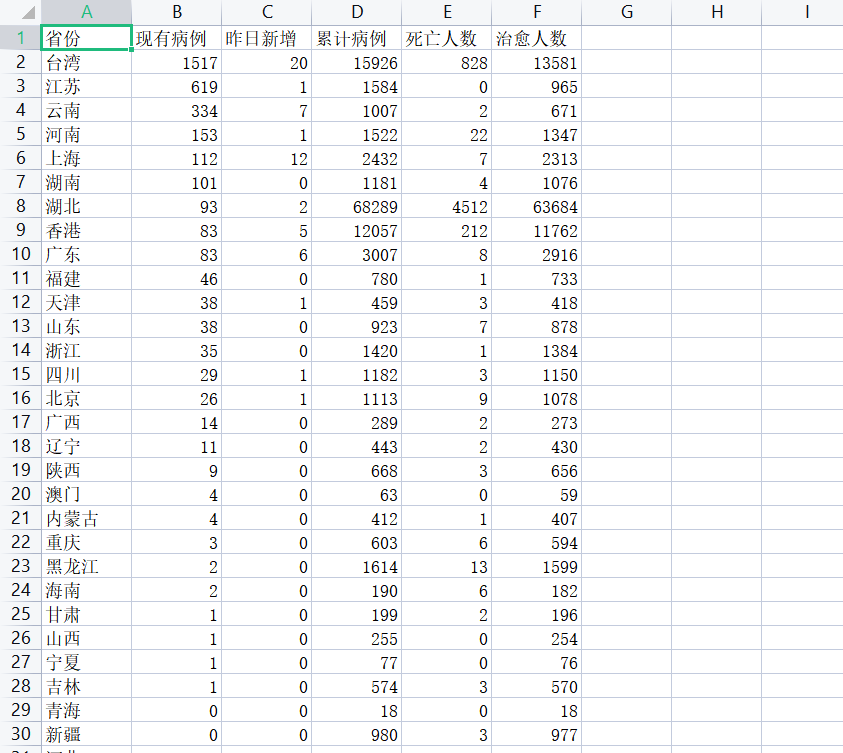843x753 pixels.
Task: Select column G header
Action: [x=627, y=12]
